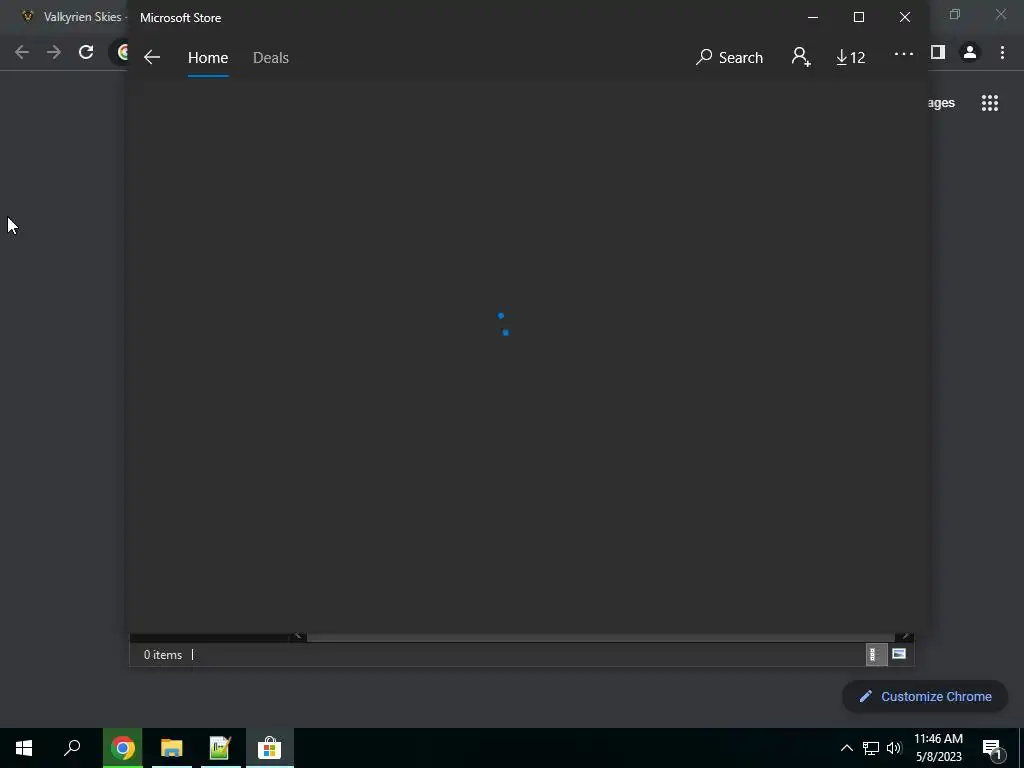The height and width of the screenshot is (768, 1024).
Task: Click the File Explorer horizontal scrollbar
Action: pos(600,637)
